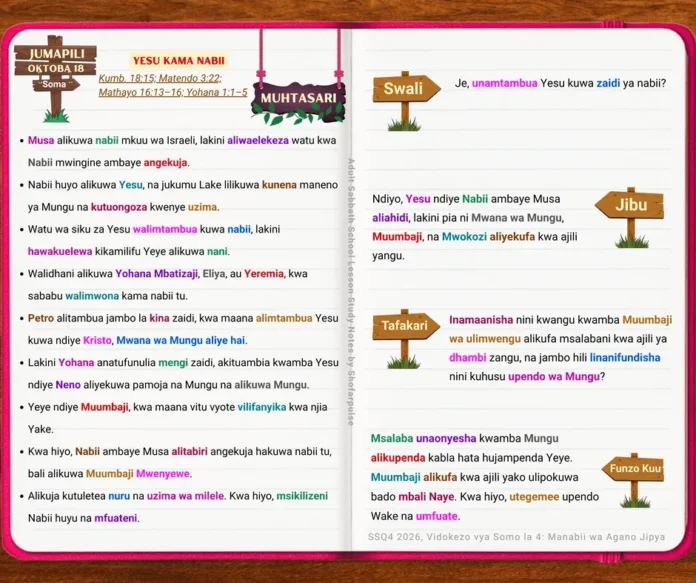The height and width of the screenshot is (583, 696).
Task: Click the purple word "Neno"
Action: point(68,385)
